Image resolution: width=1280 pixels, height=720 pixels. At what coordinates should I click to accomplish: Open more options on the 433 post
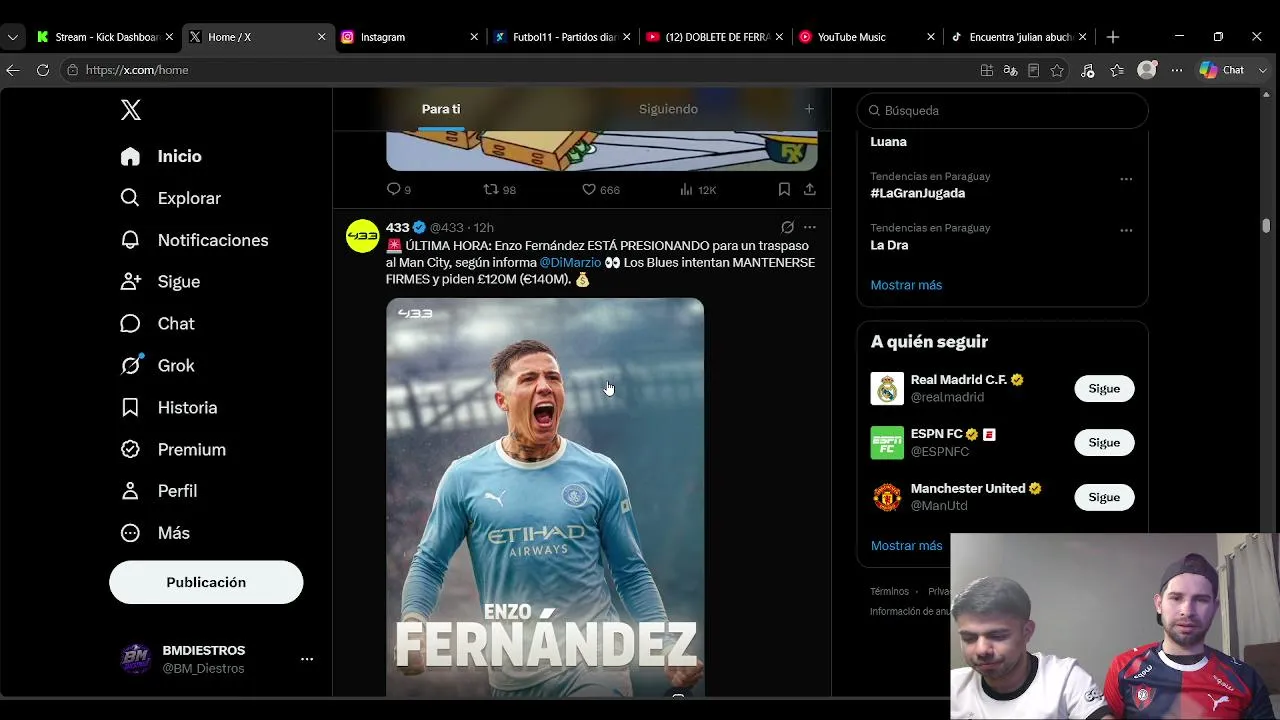coord(810,227)
